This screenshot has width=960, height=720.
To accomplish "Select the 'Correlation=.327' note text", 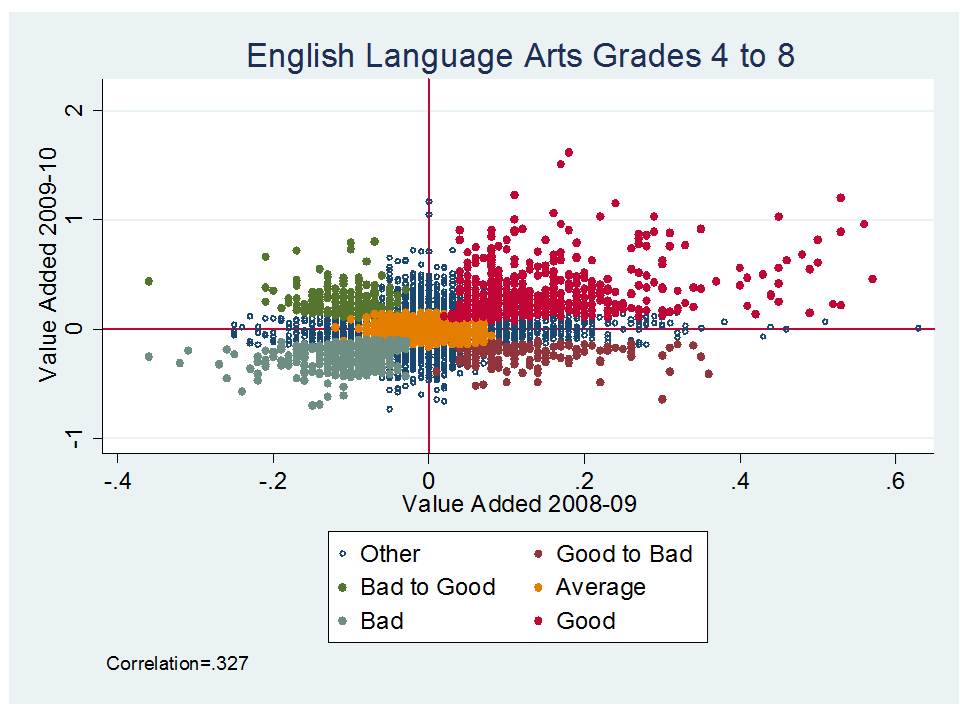I will [177, 662].
